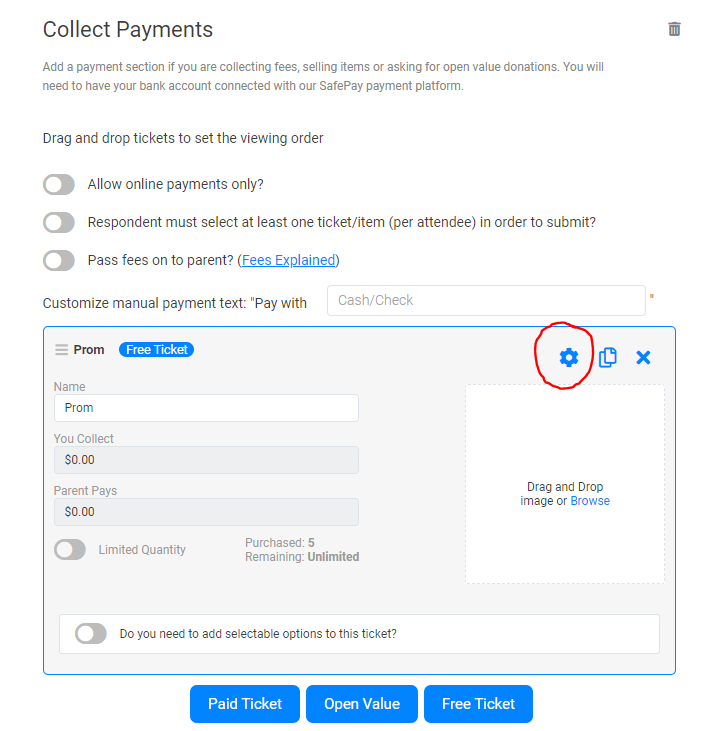The width and height of the screenshot is (723, 731).
Task: Open the Fees Explained link
Action: [288, 260]
